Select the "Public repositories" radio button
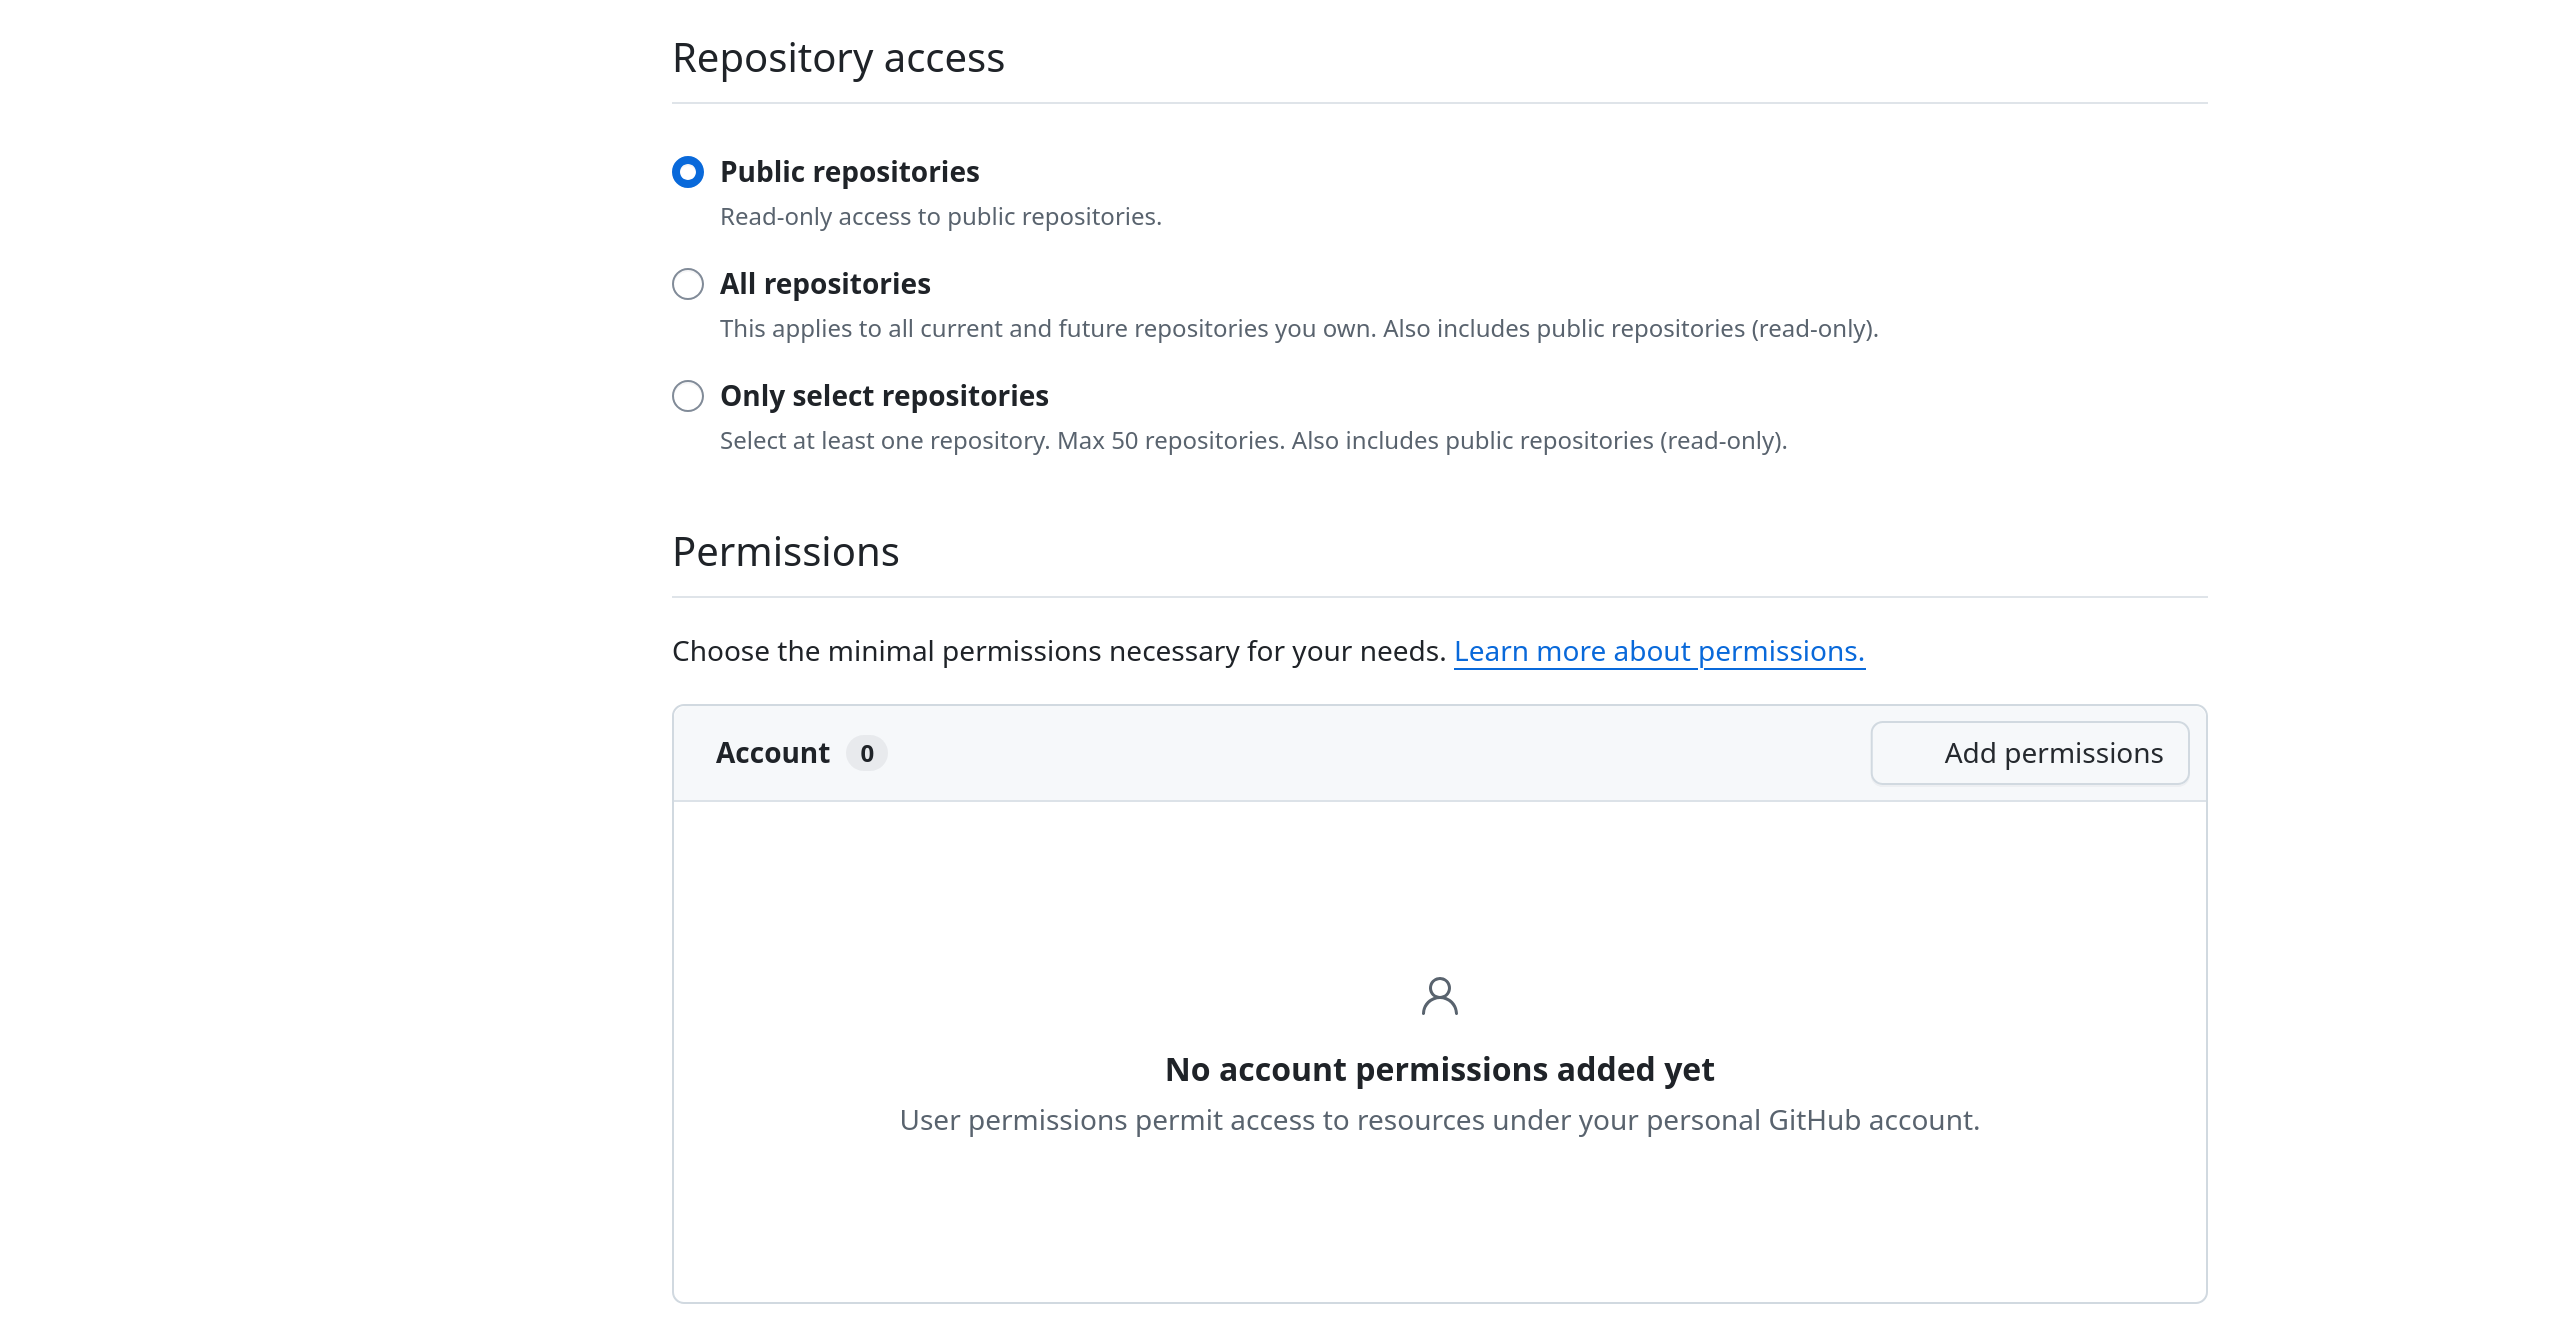This screenshot has height=1323, width=2560. coord(688,172)
